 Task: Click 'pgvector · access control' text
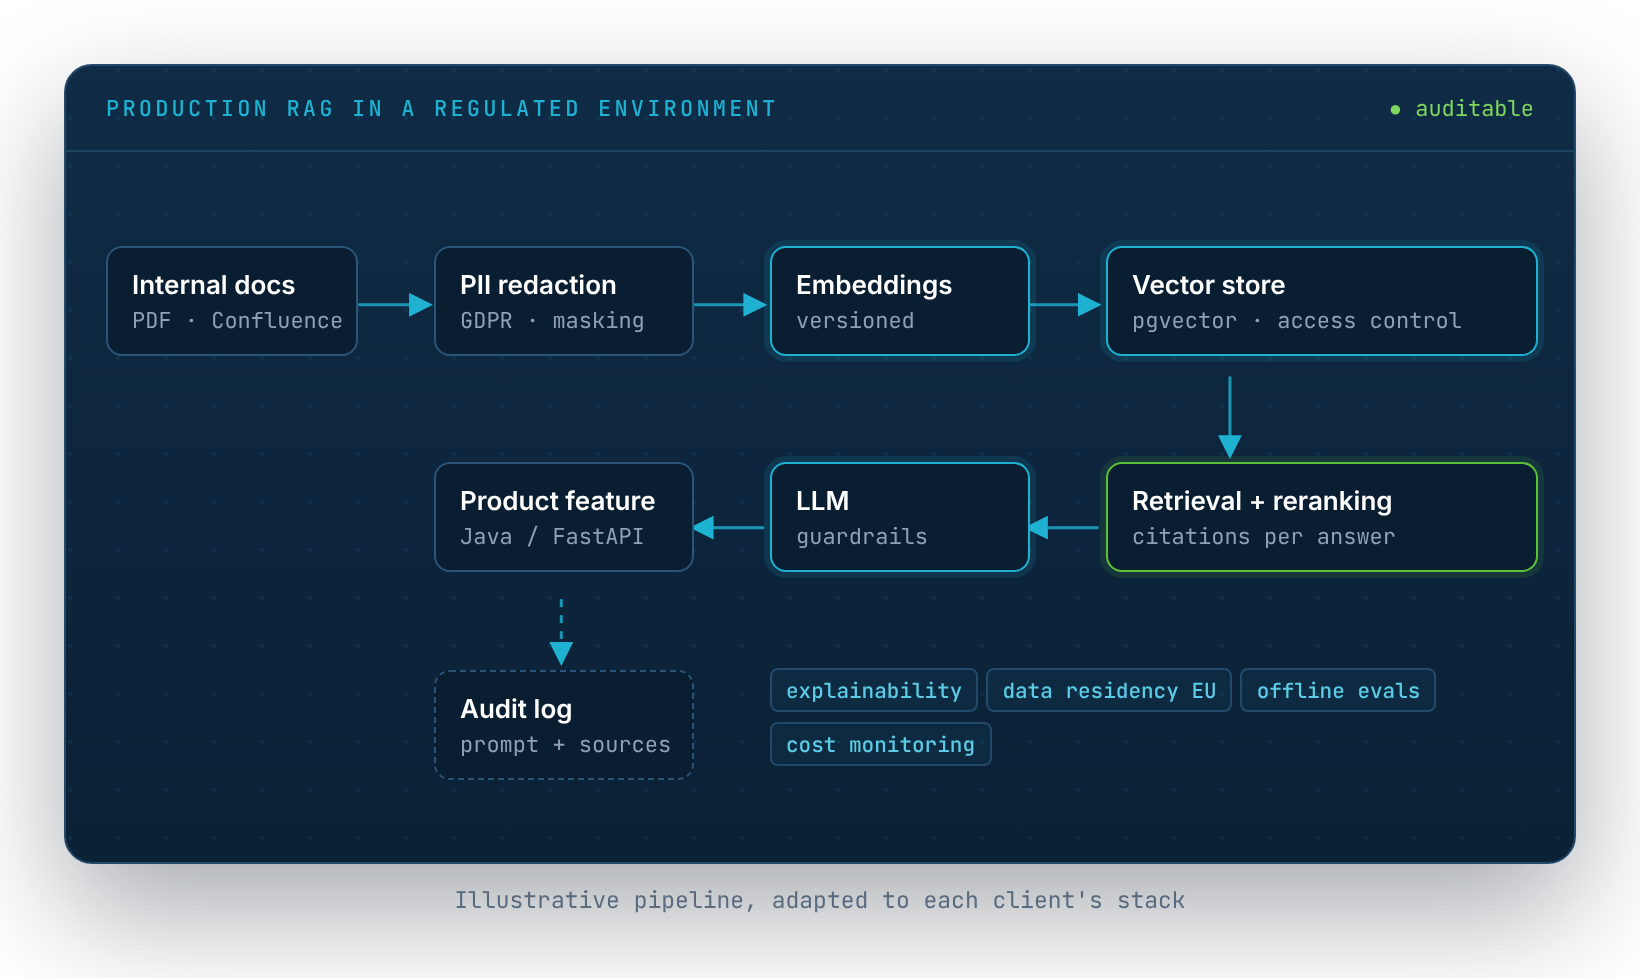[x=1297, y=320]
